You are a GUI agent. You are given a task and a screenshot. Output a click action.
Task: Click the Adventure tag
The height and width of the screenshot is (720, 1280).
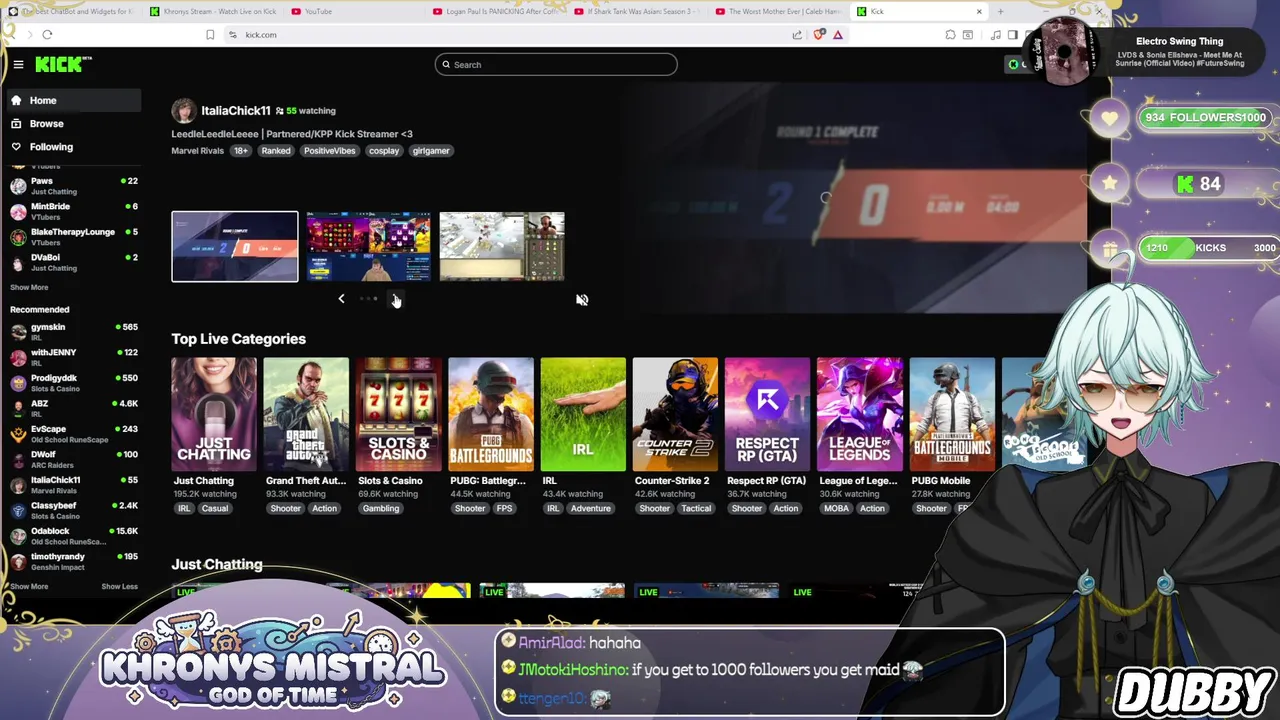tap(590, 509)
